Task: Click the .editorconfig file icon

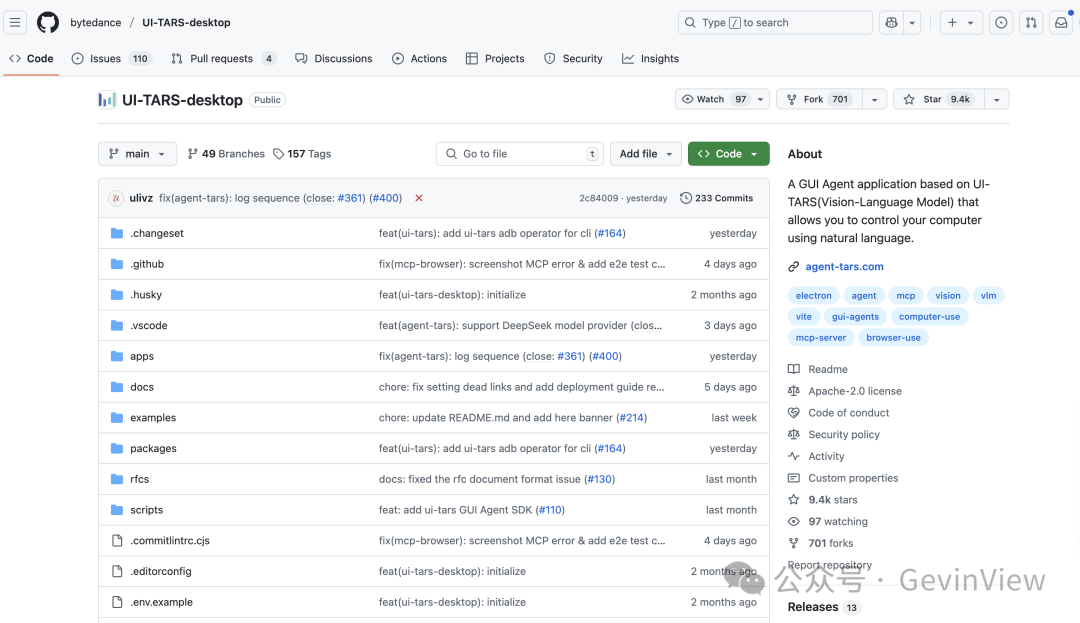Action: point(117,571)
